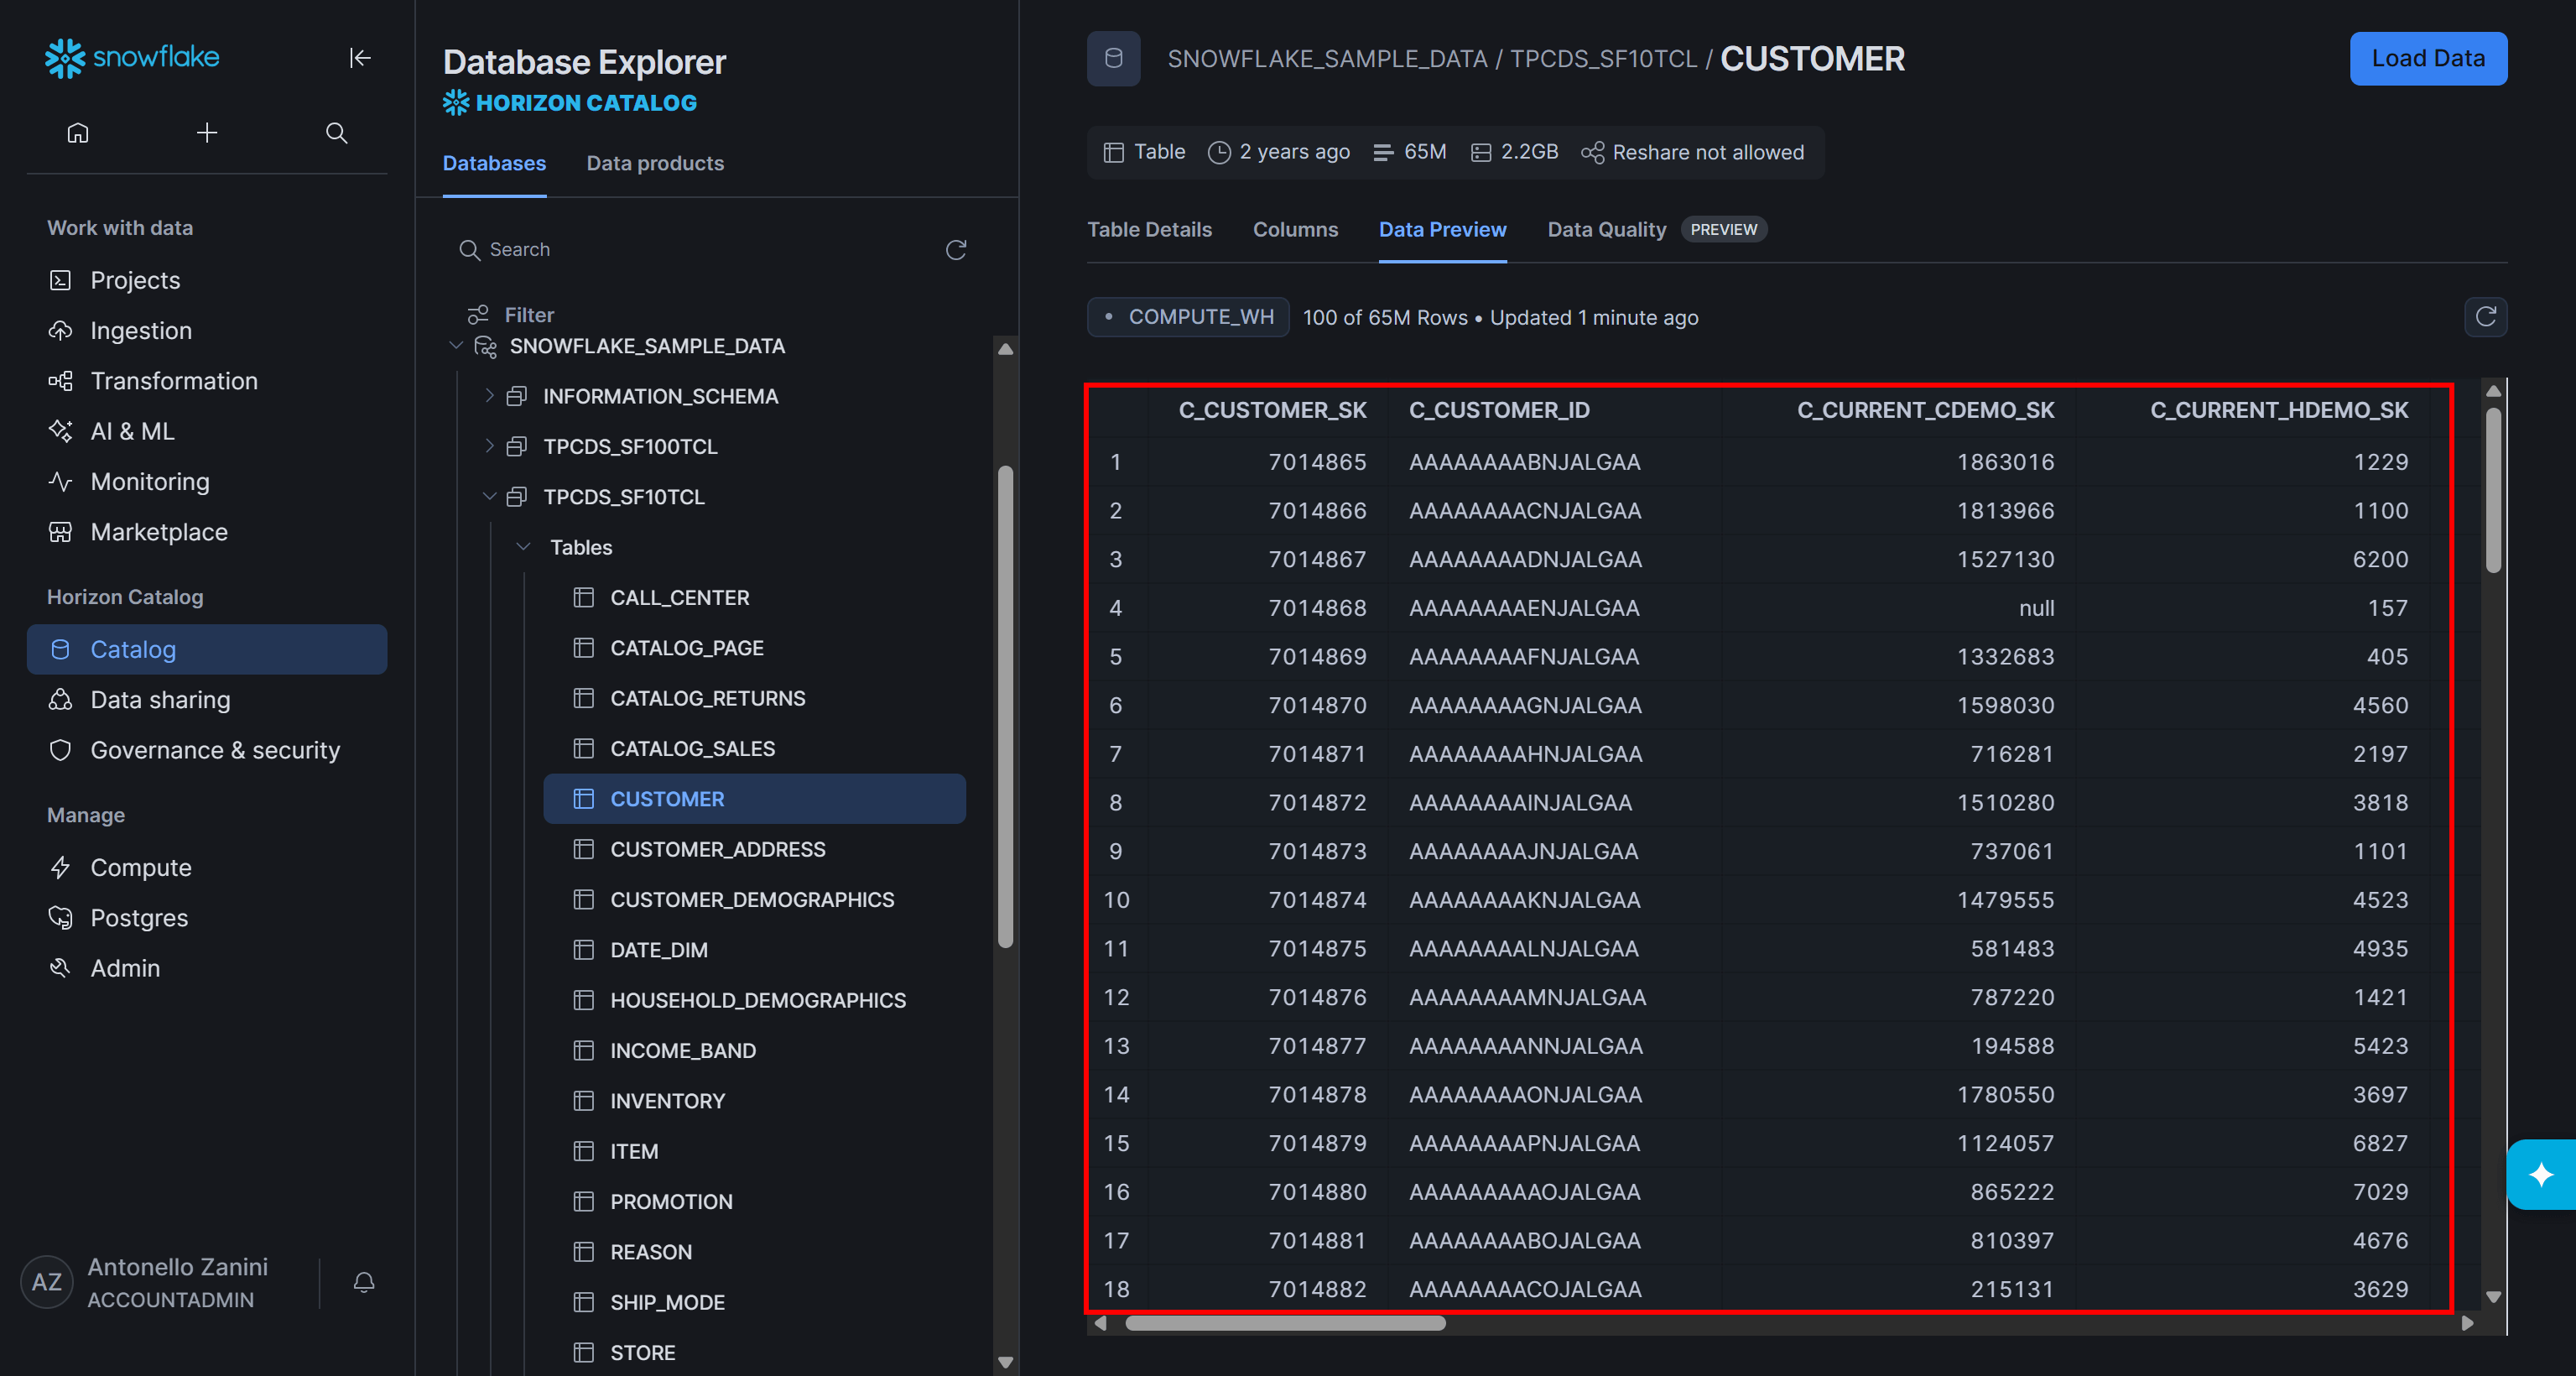2576x1376 pixels.
Task: Select the CUSTOMER_DEMOGRAPHICS table
Action: [x=754, y=900]
